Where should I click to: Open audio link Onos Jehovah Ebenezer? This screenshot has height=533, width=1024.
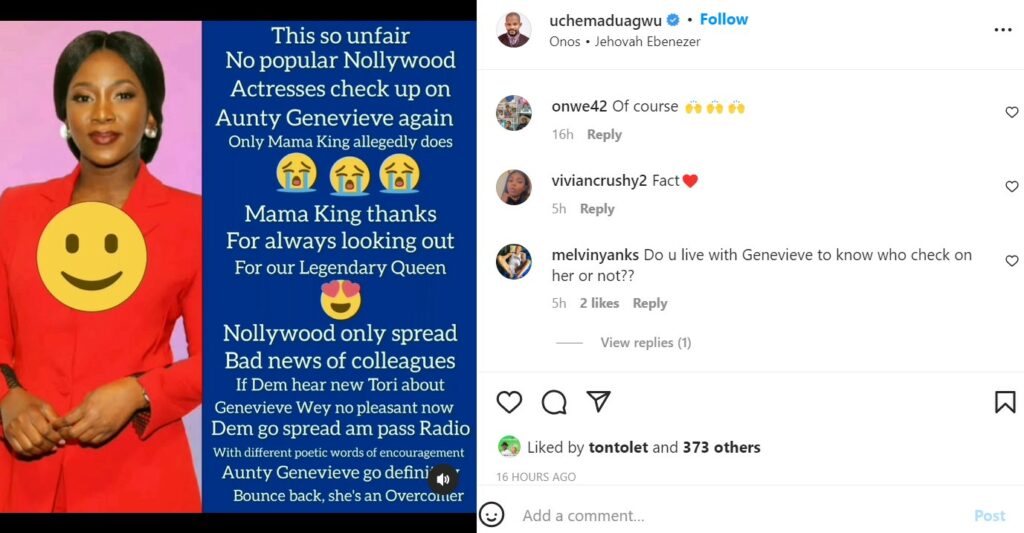pyautogui.click(x=625, y=41)
